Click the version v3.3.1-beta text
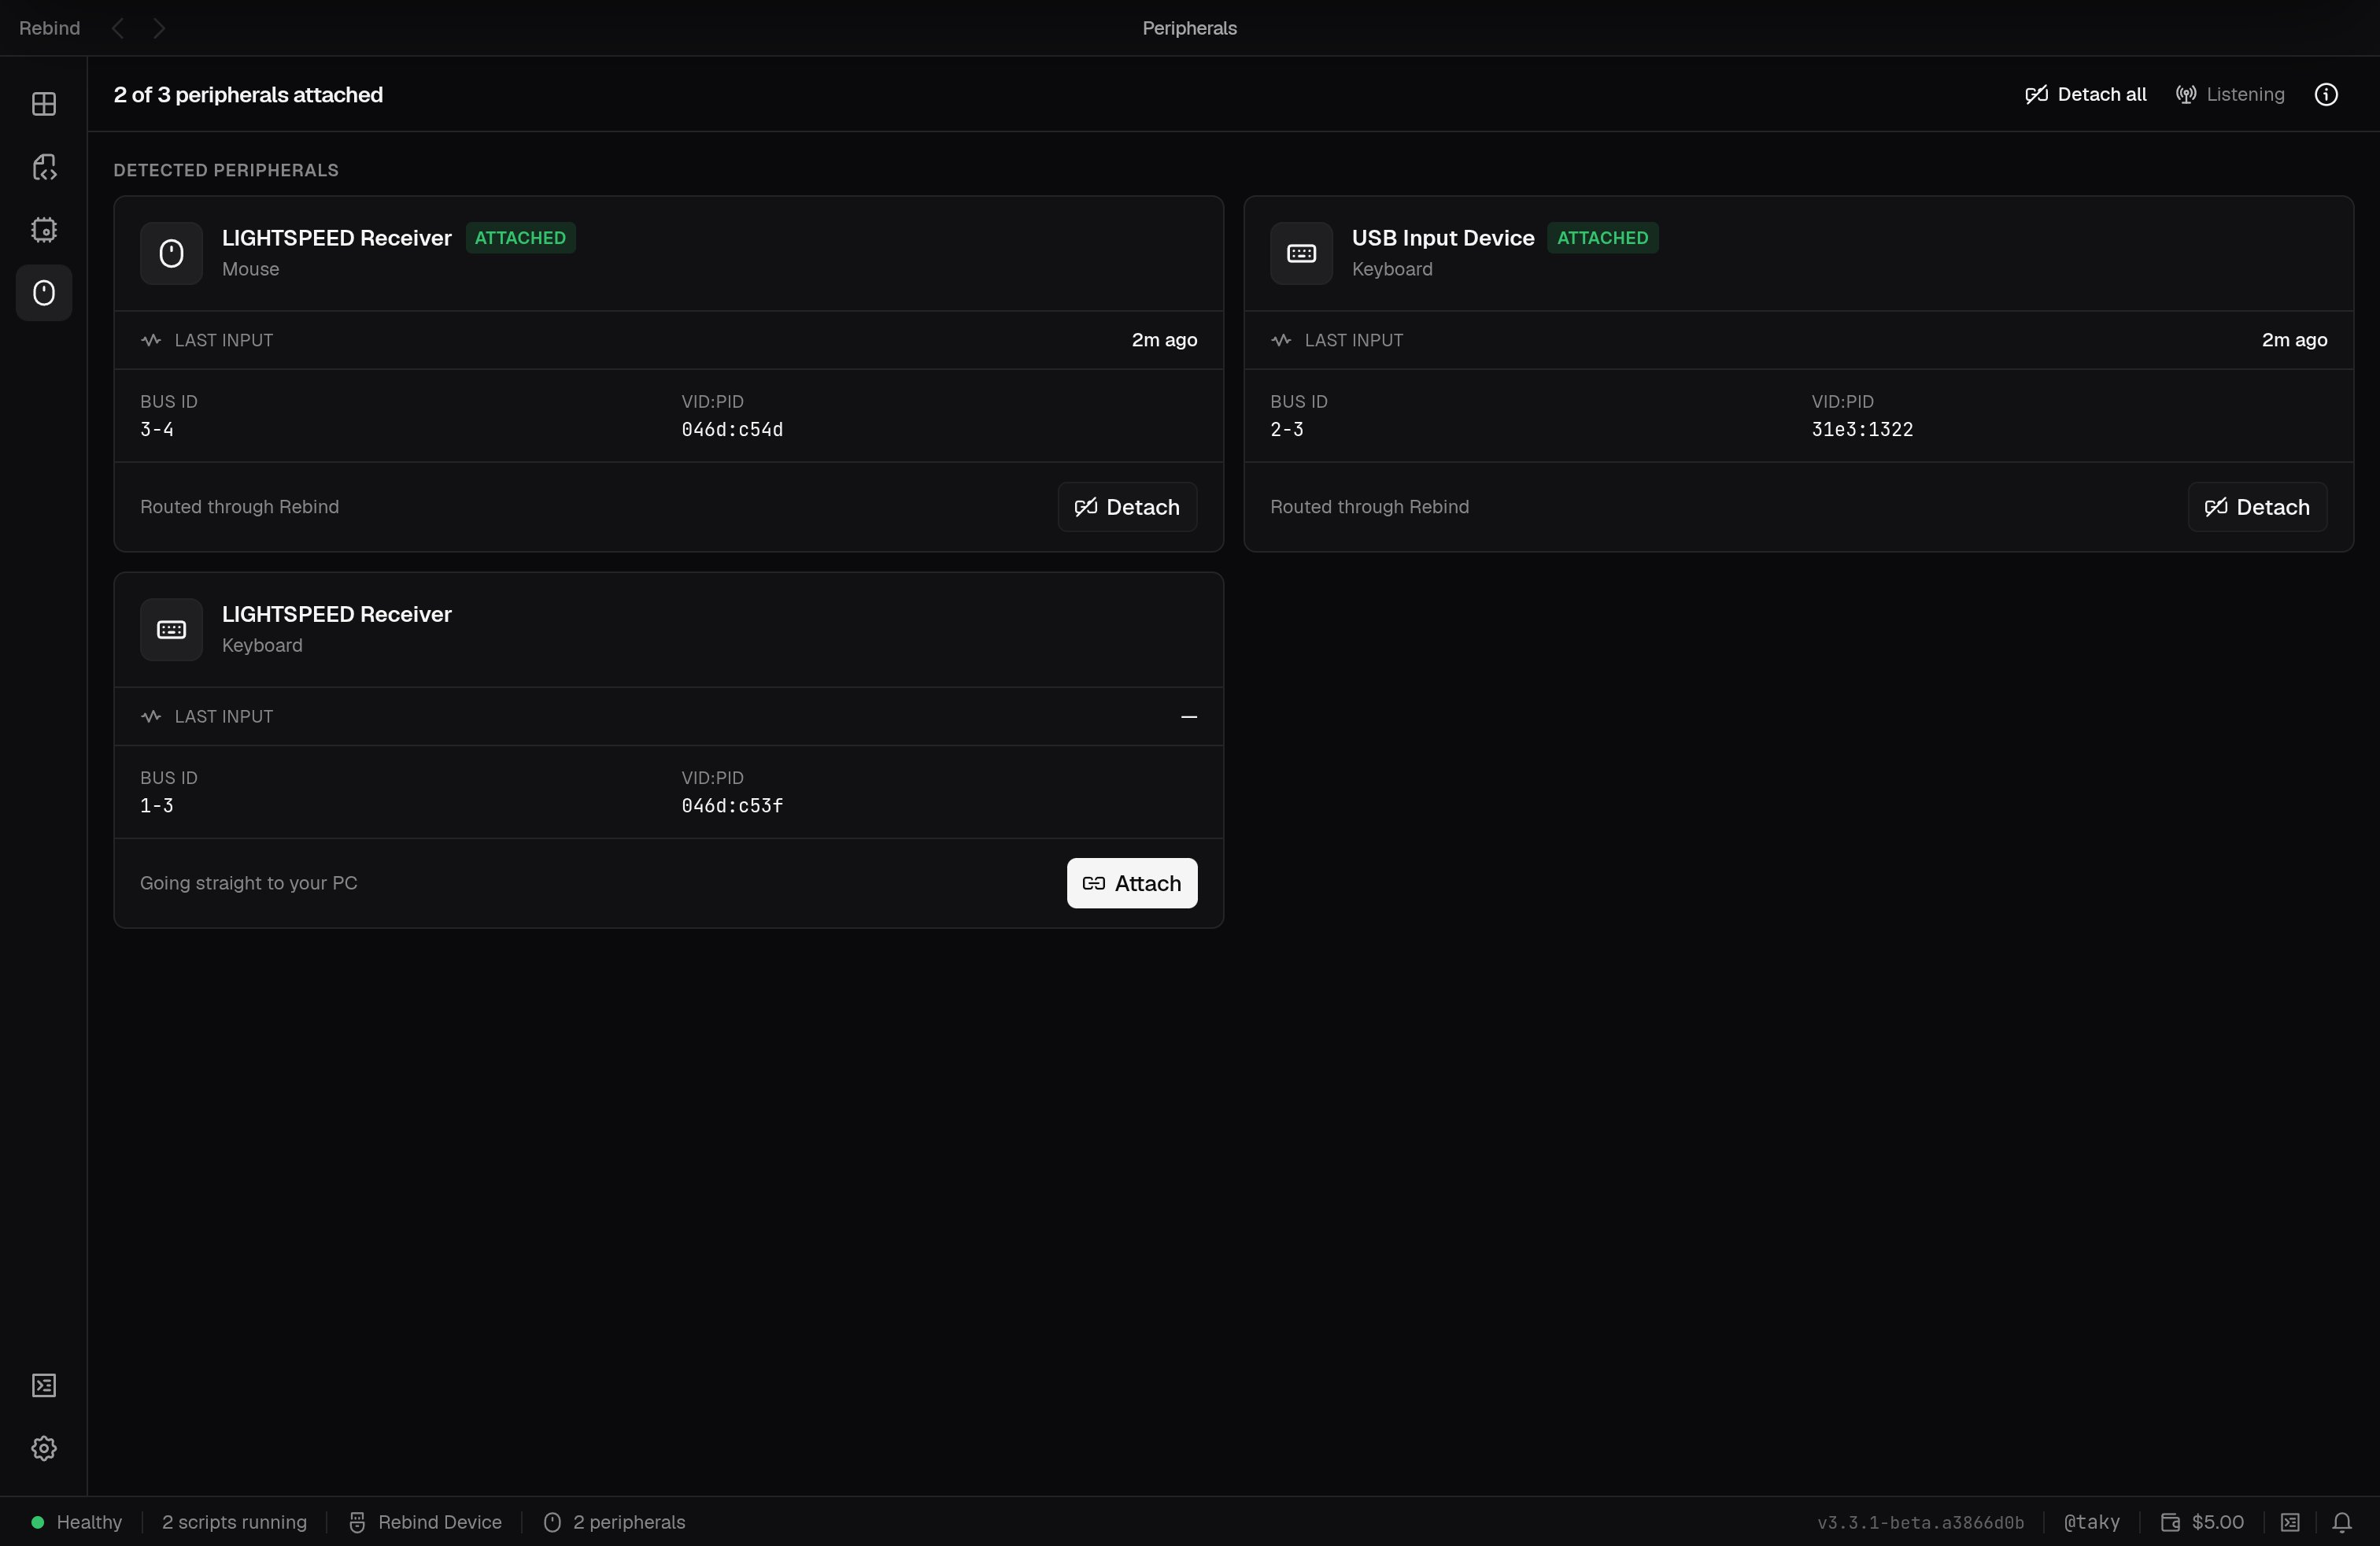2380x1546 pixels. [1920, 1523]
